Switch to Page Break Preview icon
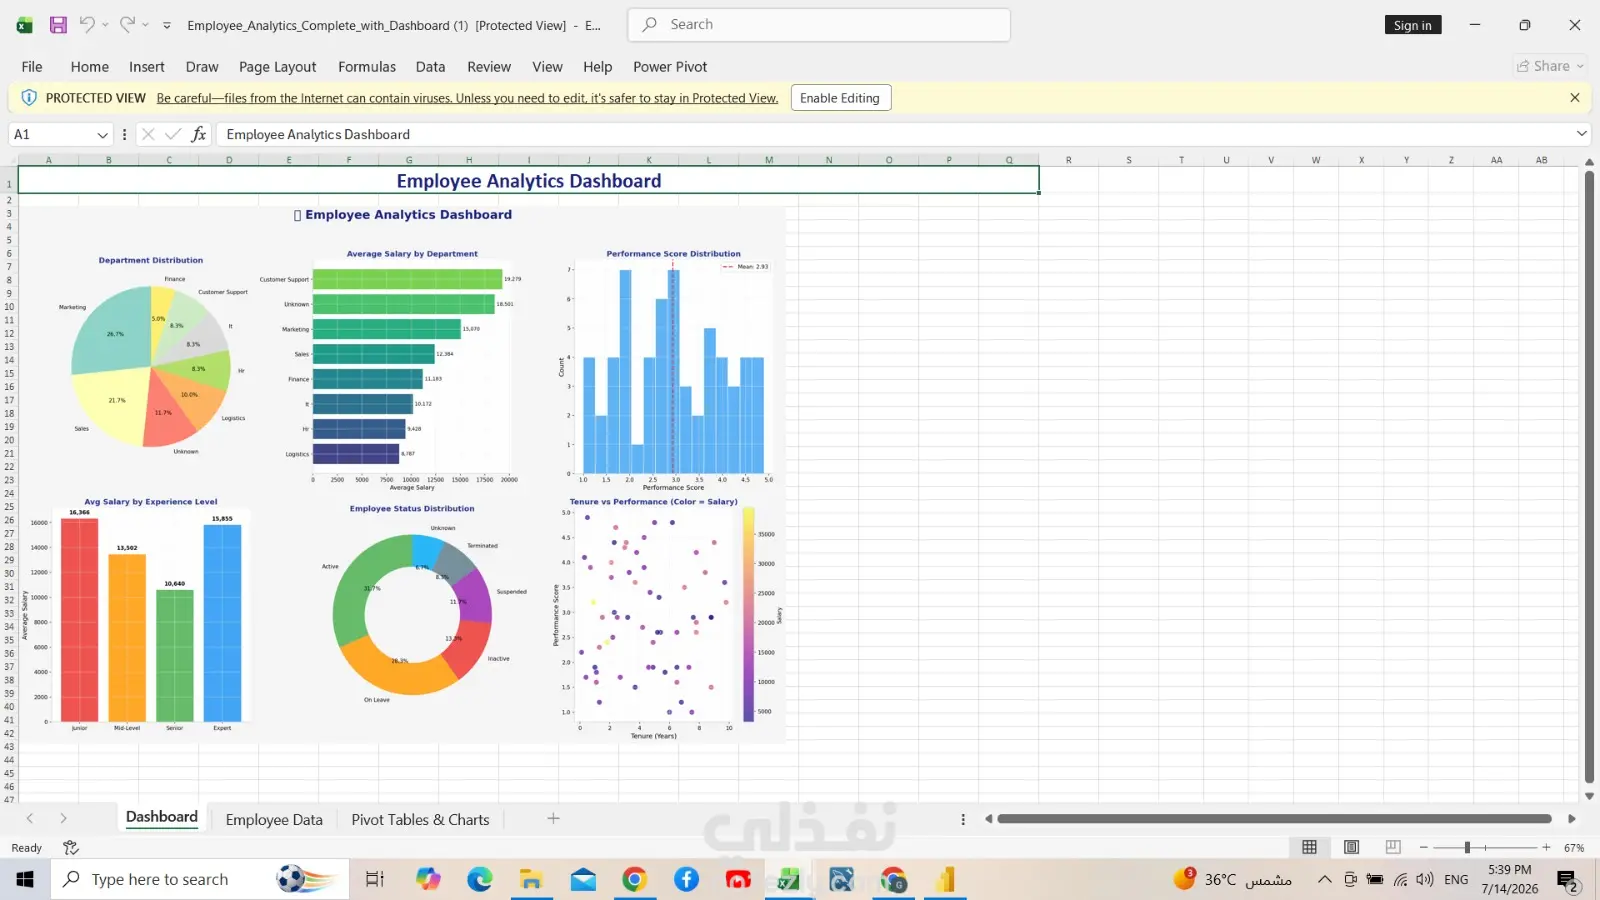This screenshot has width=1600, height=900. pyautogui.click(x=1393, y=848)
